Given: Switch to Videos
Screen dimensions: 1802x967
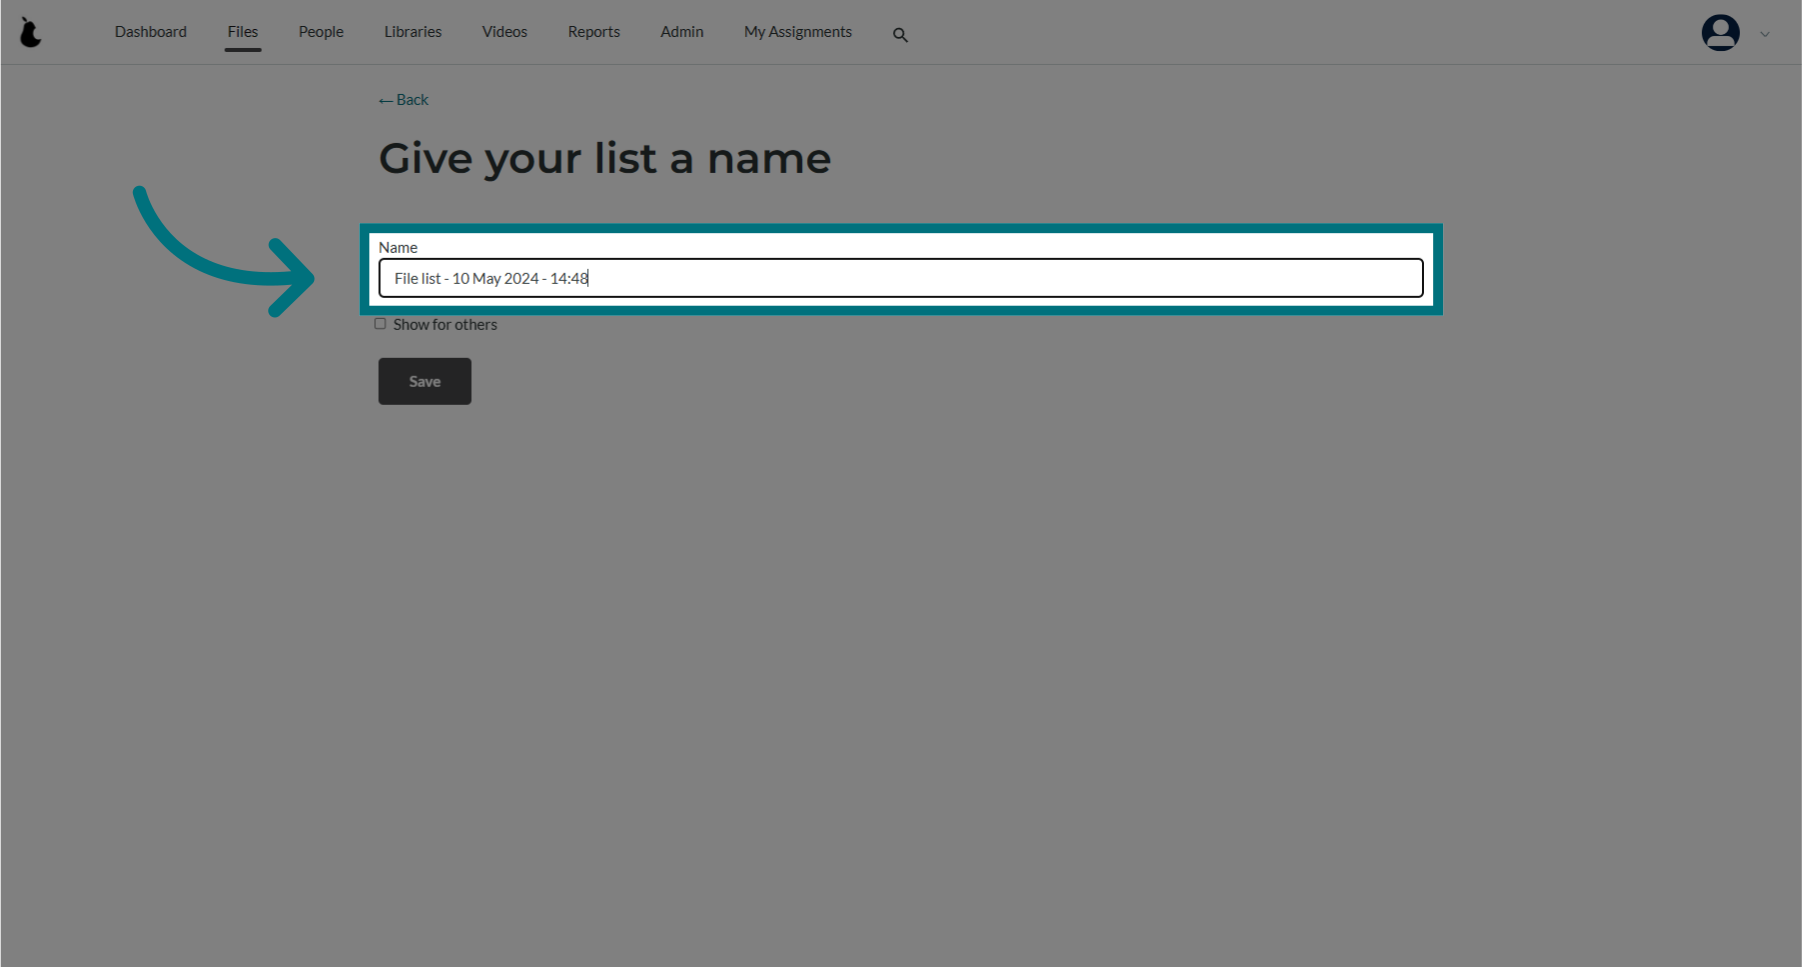Looking at the screenshot, I should (505, 32).
